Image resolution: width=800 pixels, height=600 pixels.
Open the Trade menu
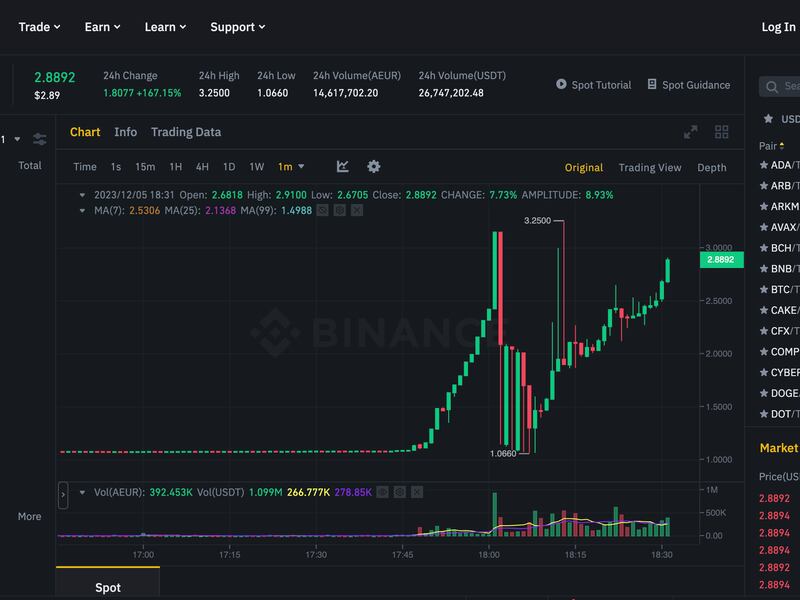(x=39, y=27)
